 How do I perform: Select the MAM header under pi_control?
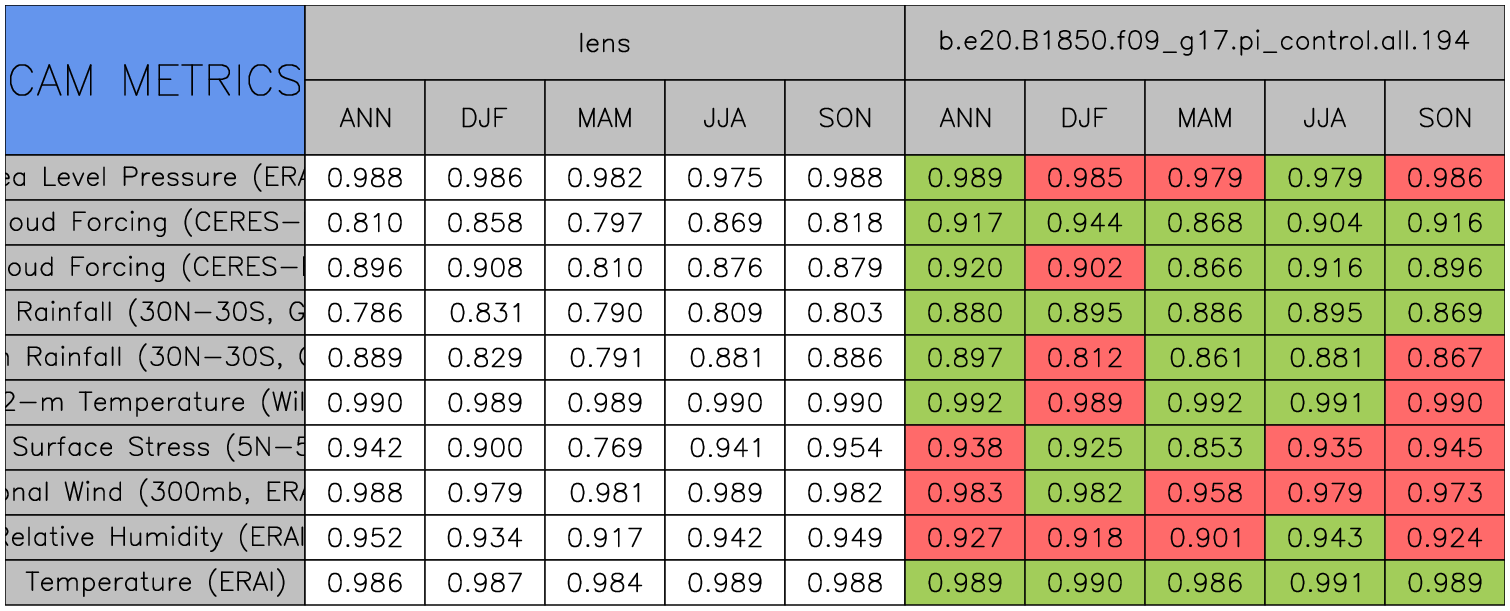click(x=1204, y=118)
